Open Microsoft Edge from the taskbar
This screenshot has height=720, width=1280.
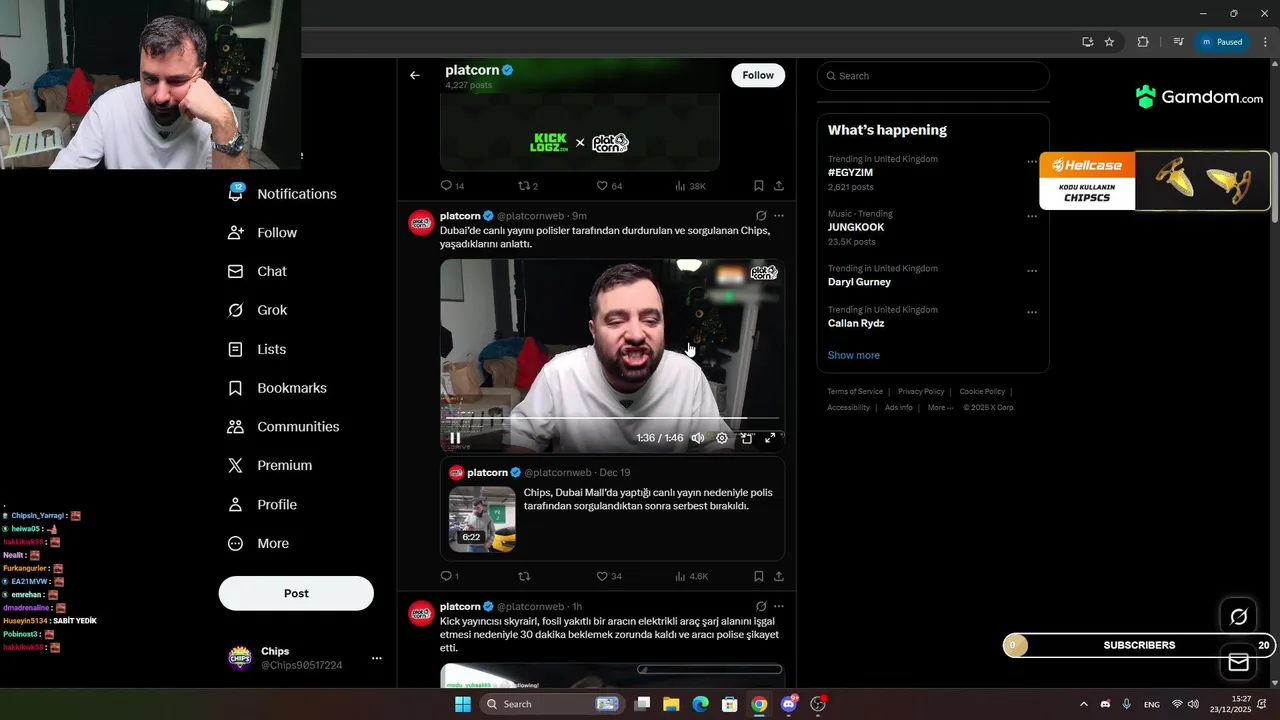[x=700, y=704]
